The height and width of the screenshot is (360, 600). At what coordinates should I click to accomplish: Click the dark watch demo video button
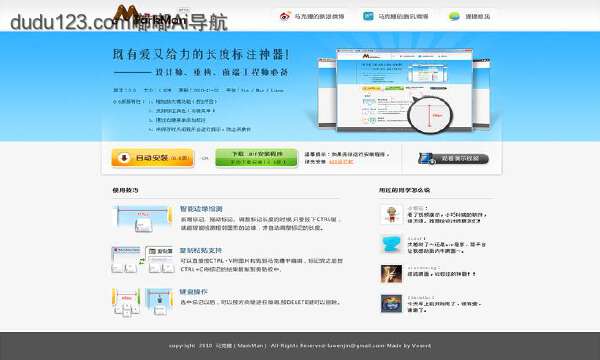coord(454,158)
